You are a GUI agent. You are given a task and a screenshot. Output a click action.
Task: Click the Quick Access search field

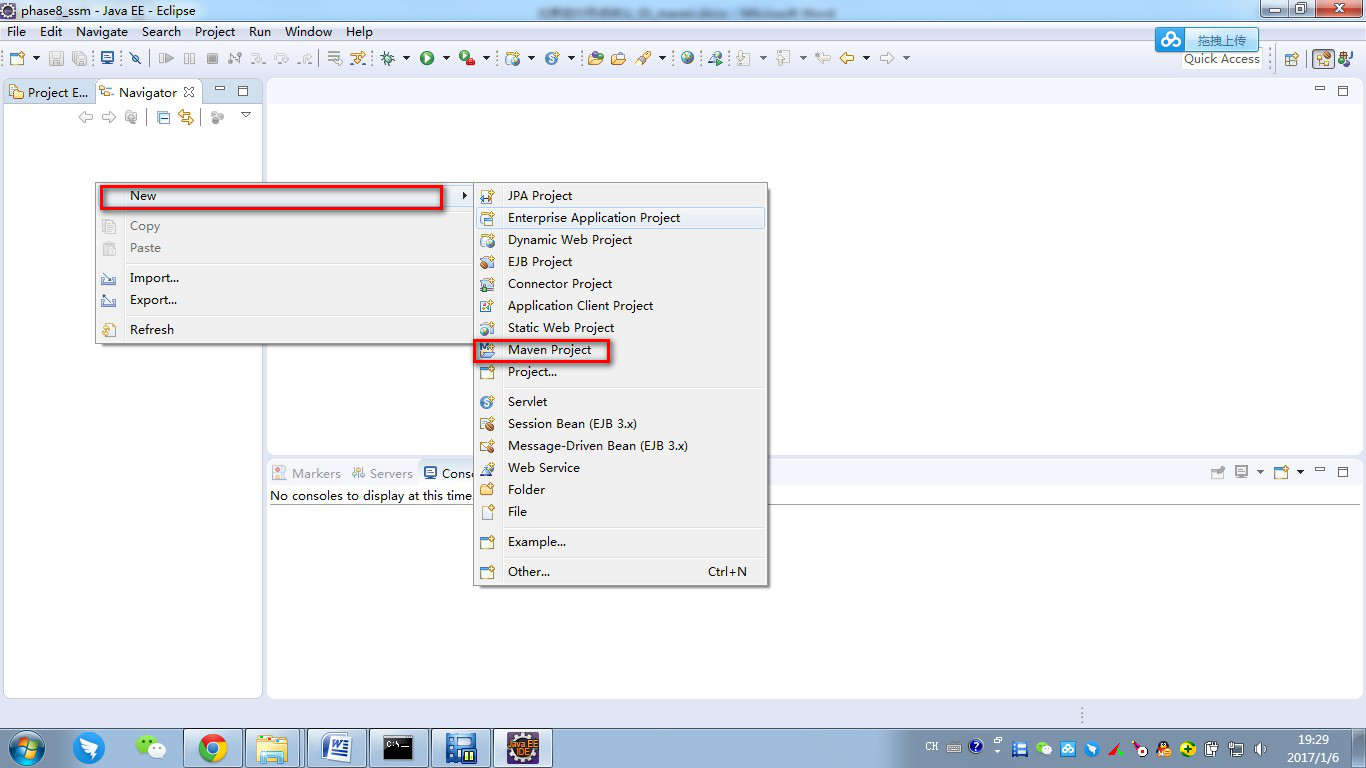click(1221, 59)
